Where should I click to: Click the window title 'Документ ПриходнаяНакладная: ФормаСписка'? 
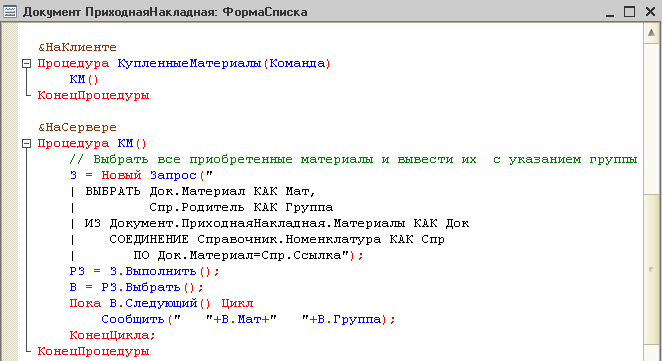pyautogui.click(x=165, y=12)
